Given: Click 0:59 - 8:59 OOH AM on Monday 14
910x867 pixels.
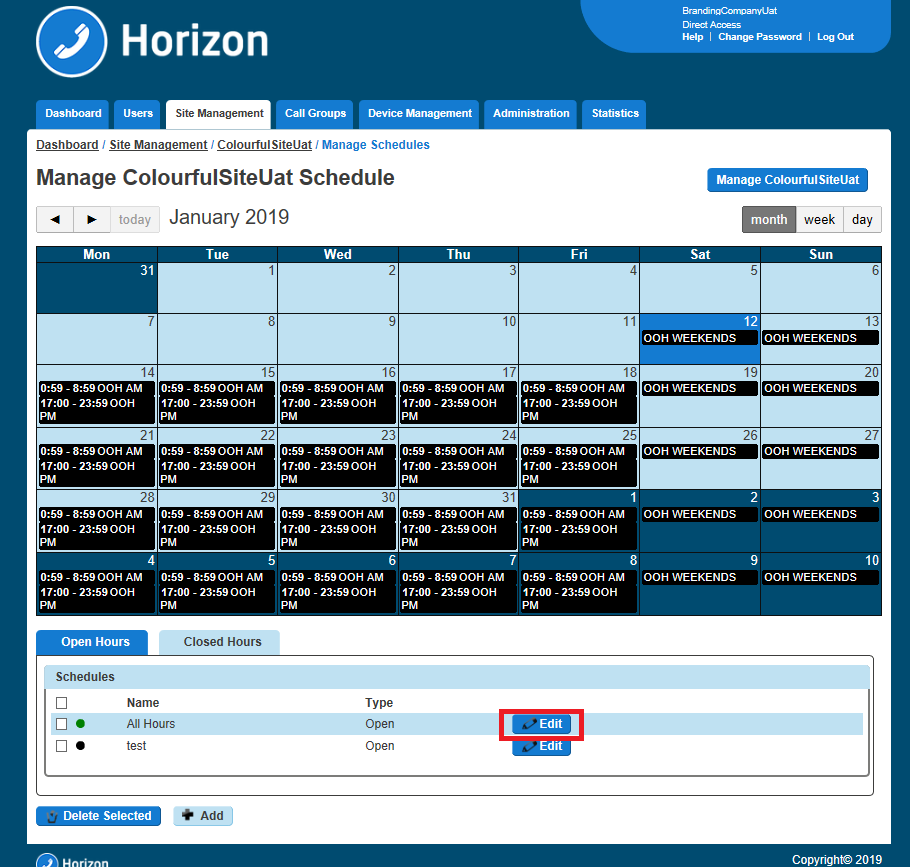Looking at the screenshot, I should click(96, 388).
